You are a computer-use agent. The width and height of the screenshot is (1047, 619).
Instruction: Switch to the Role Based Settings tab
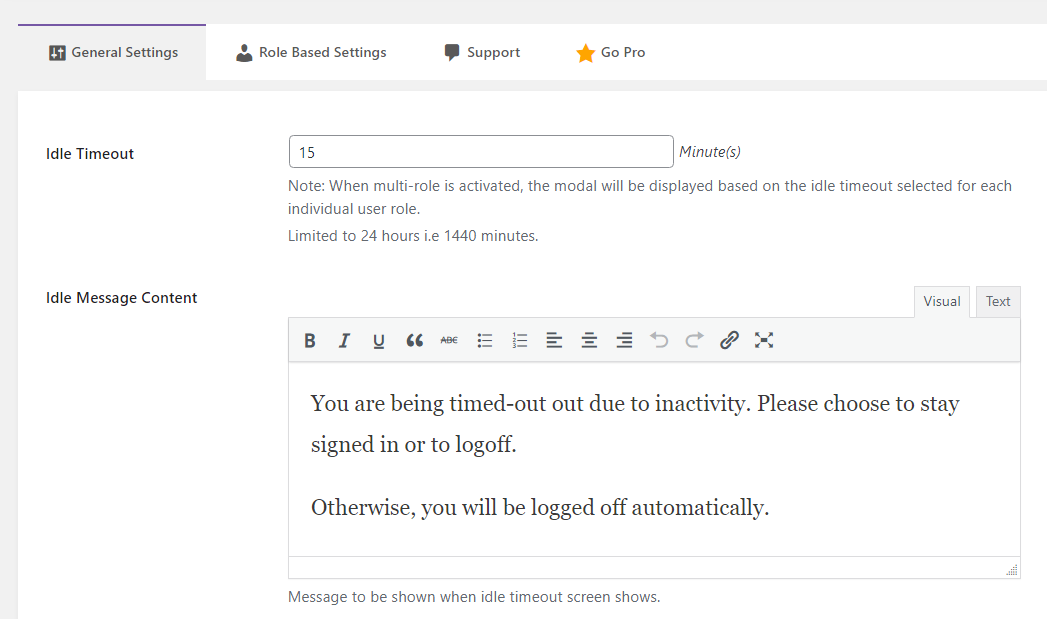311,52
